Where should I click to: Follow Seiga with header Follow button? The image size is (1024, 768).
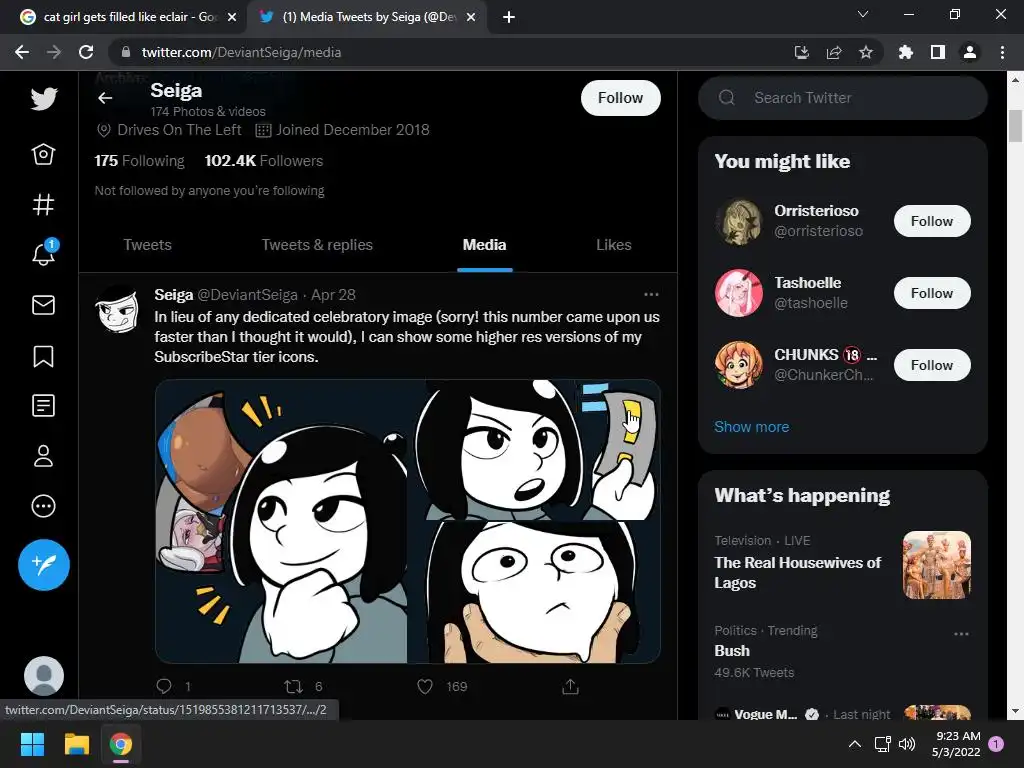620,98
